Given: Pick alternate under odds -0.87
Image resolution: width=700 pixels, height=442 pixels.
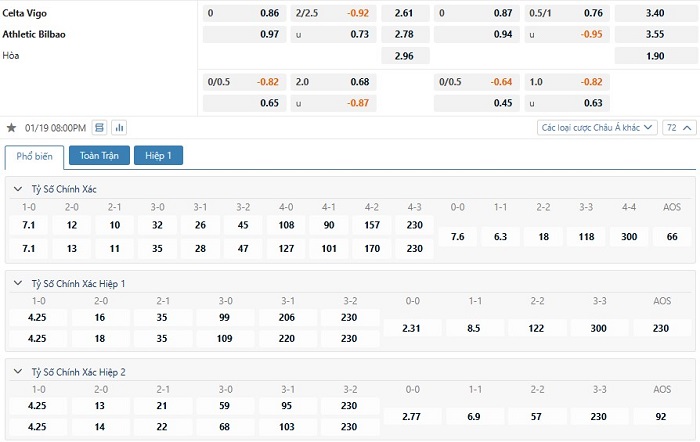Looking at the screenshot, I should tap(333, 103).
